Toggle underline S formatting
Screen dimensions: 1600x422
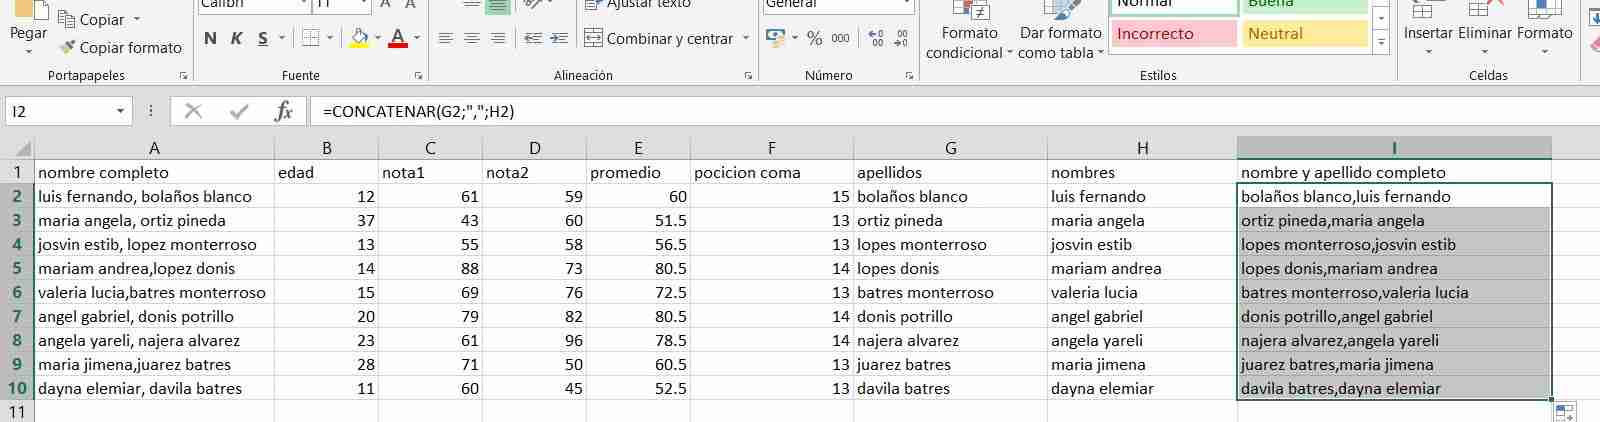[x=263, y=38]
